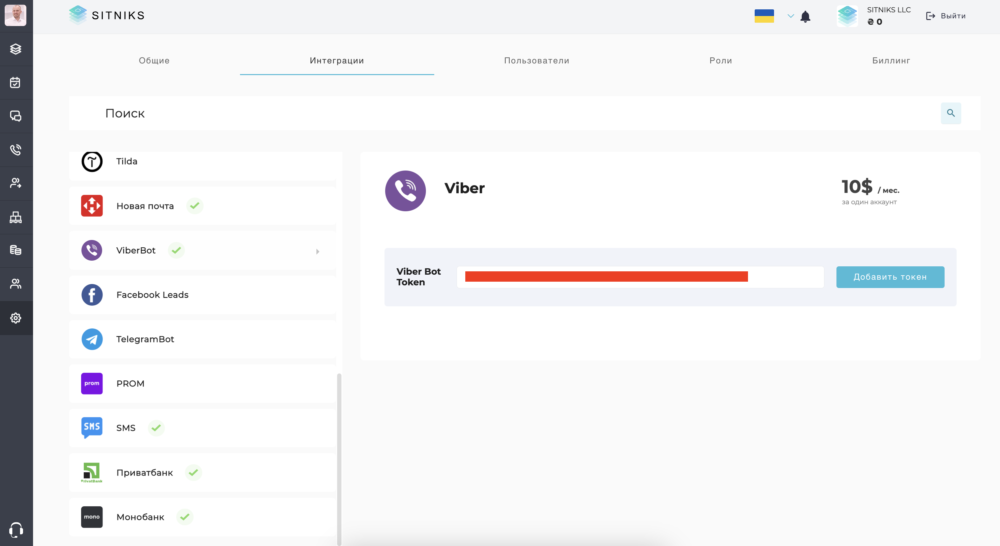Viewport: 1000px width, 546px height.
Task: Expand the ViberBot row arrow
Action: [x=318, y=251]
